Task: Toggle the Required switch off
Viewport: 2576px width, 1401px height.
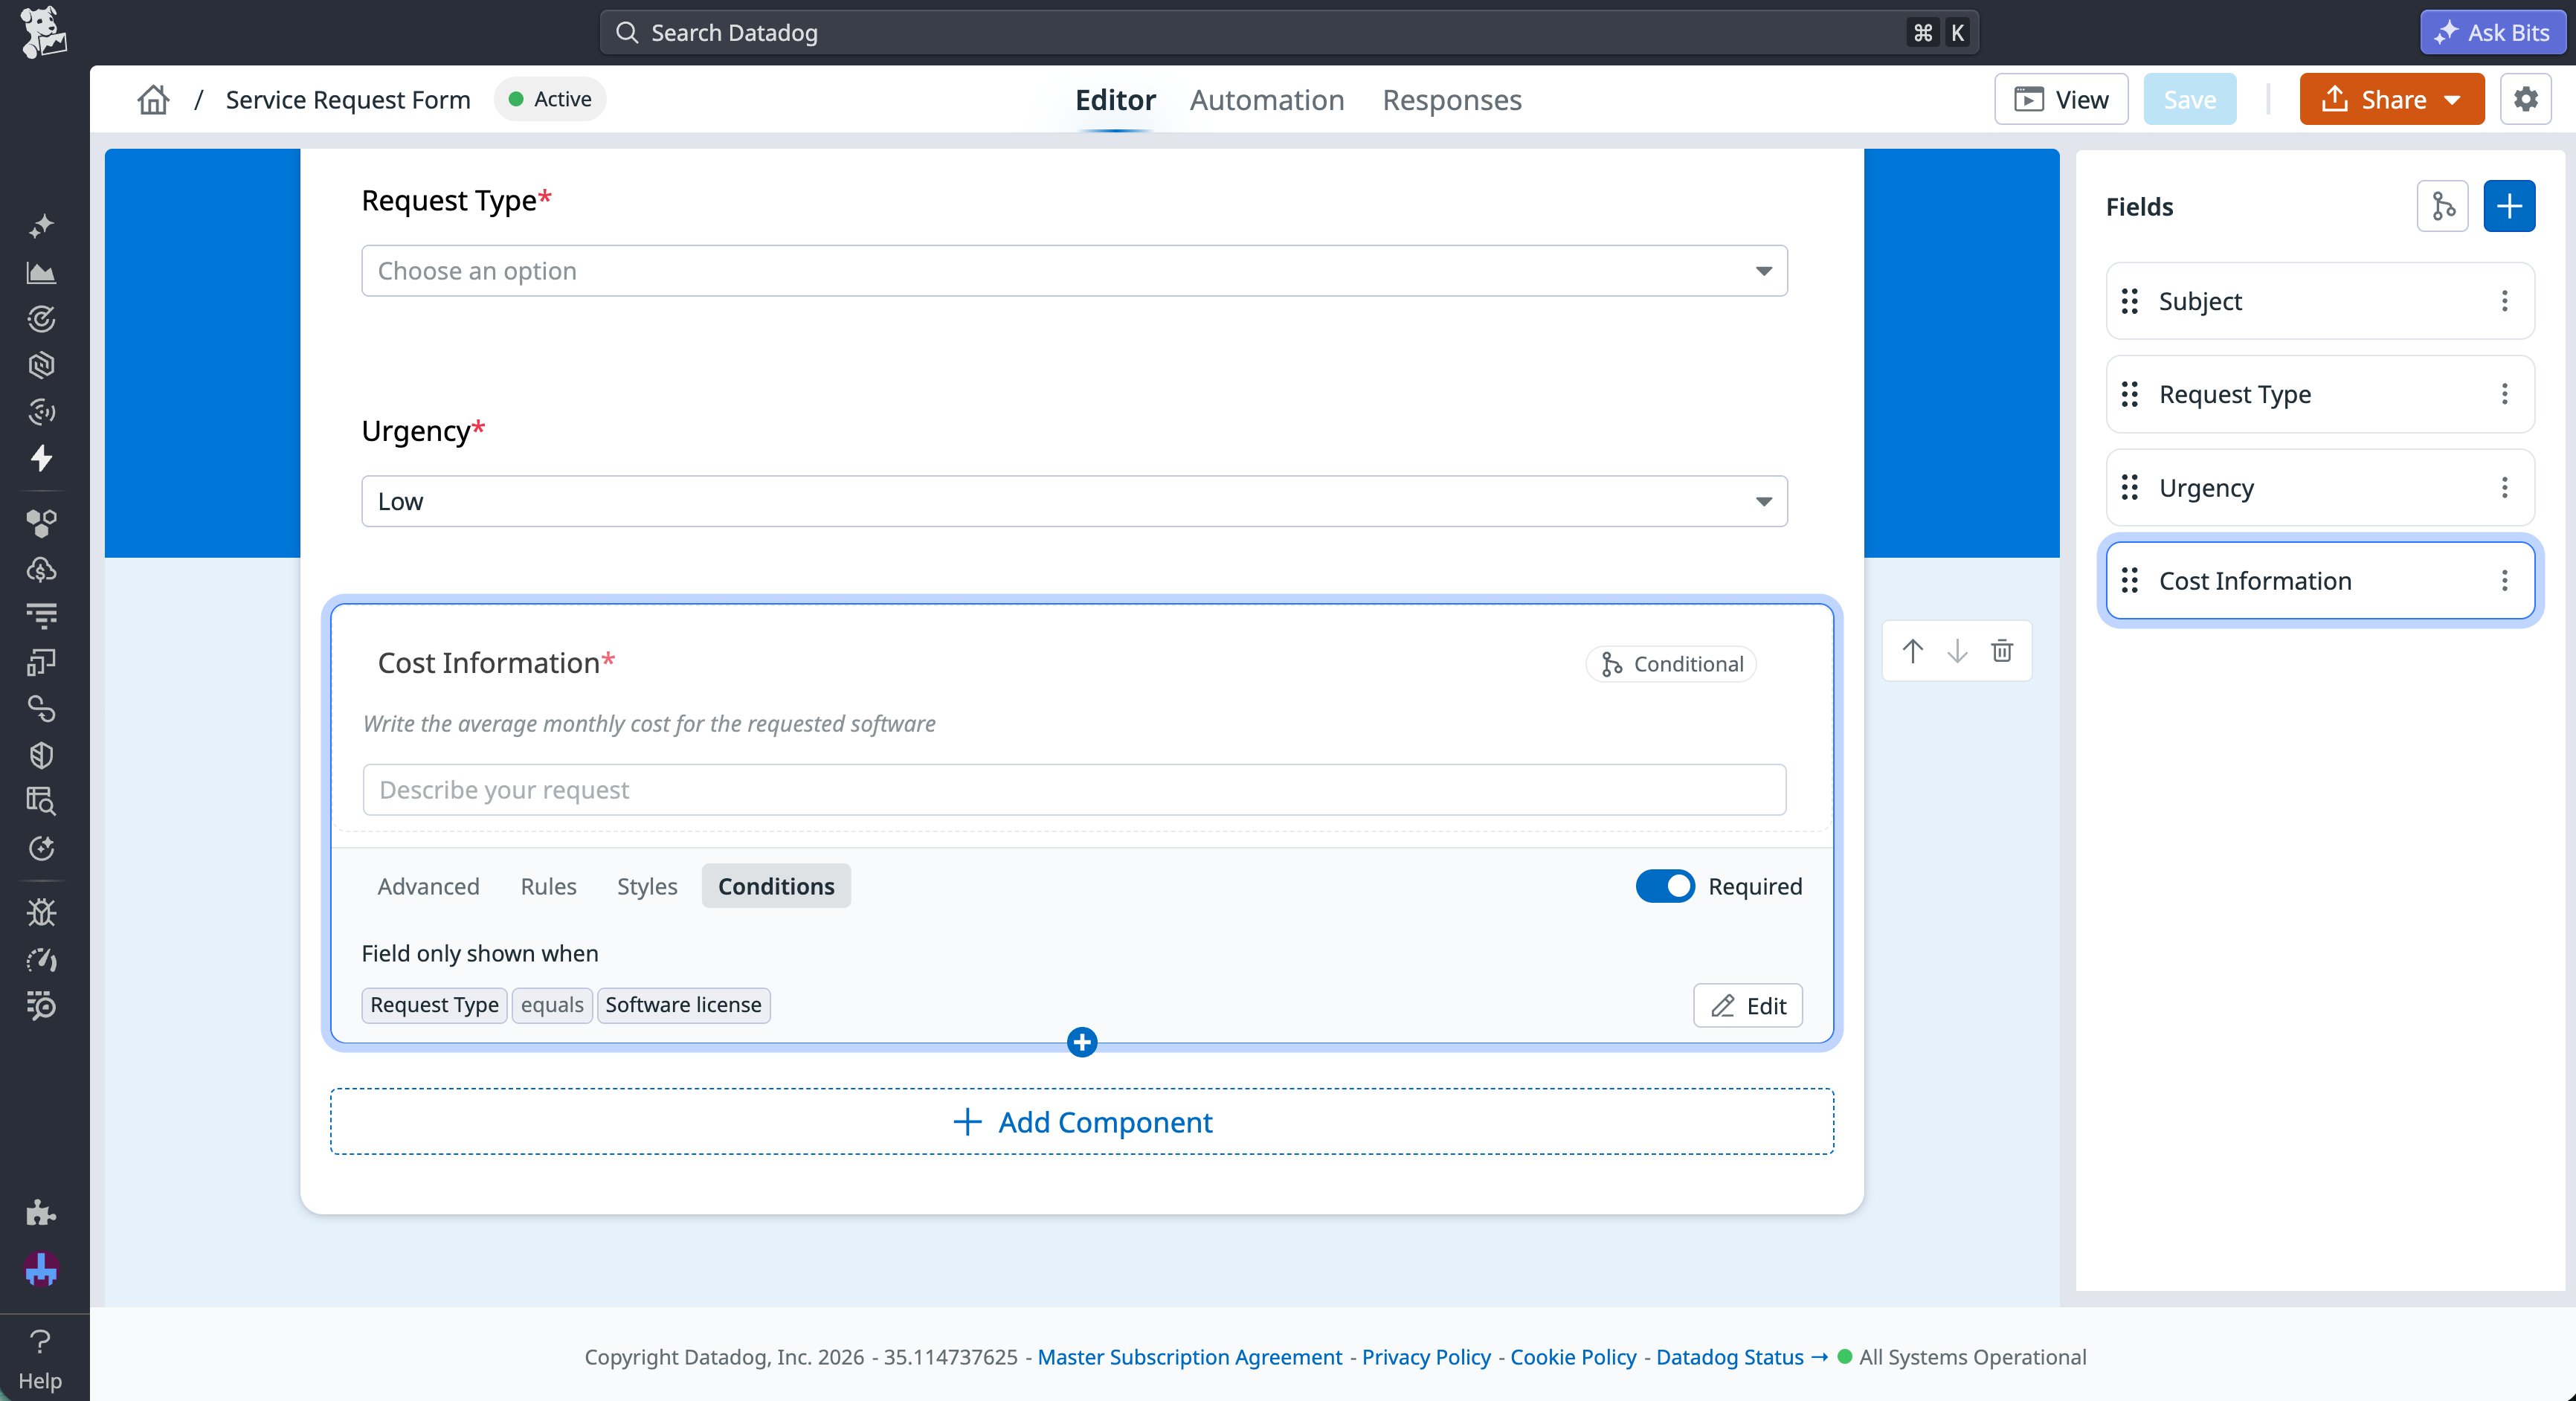Action: tap(1665, 886)
